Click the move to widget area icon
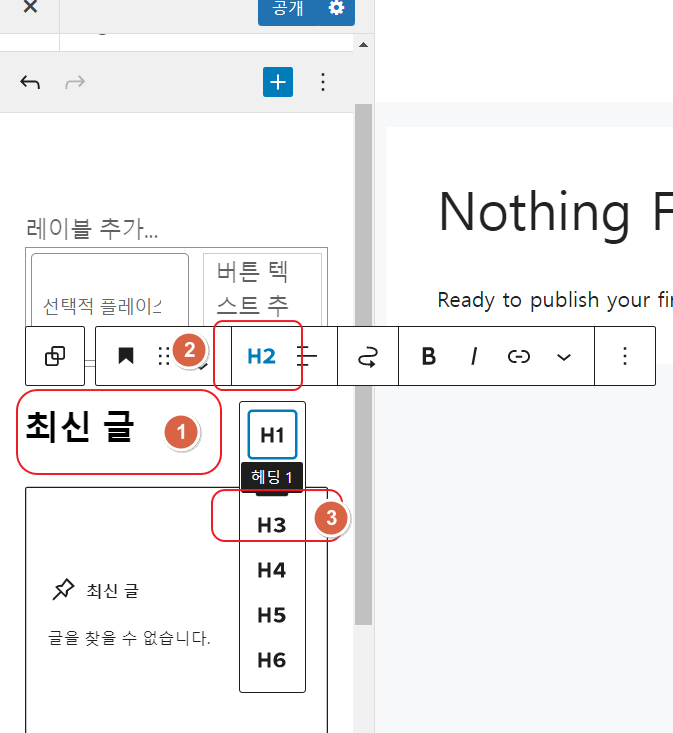673x733 pixels. [368, 356]
